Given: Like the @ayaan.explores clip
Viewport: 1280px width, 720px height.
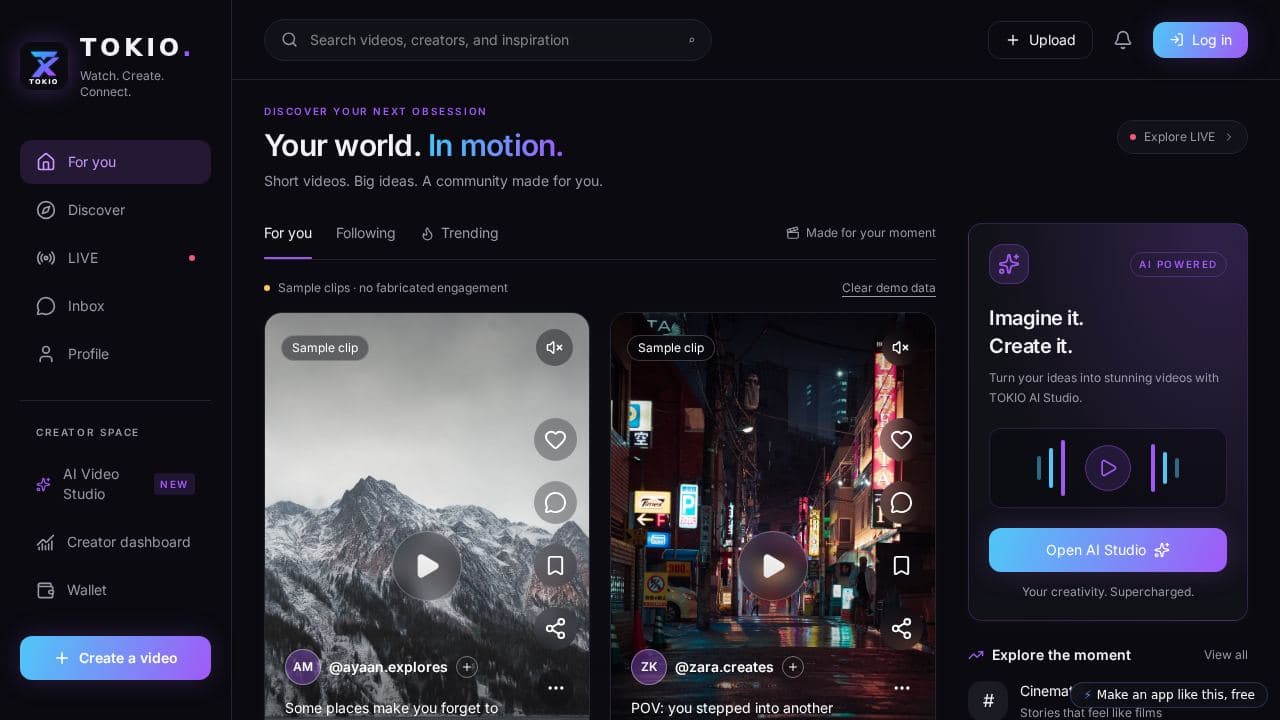Looking at the screenshot, I should pyautogui.click(x=555, y=439).
